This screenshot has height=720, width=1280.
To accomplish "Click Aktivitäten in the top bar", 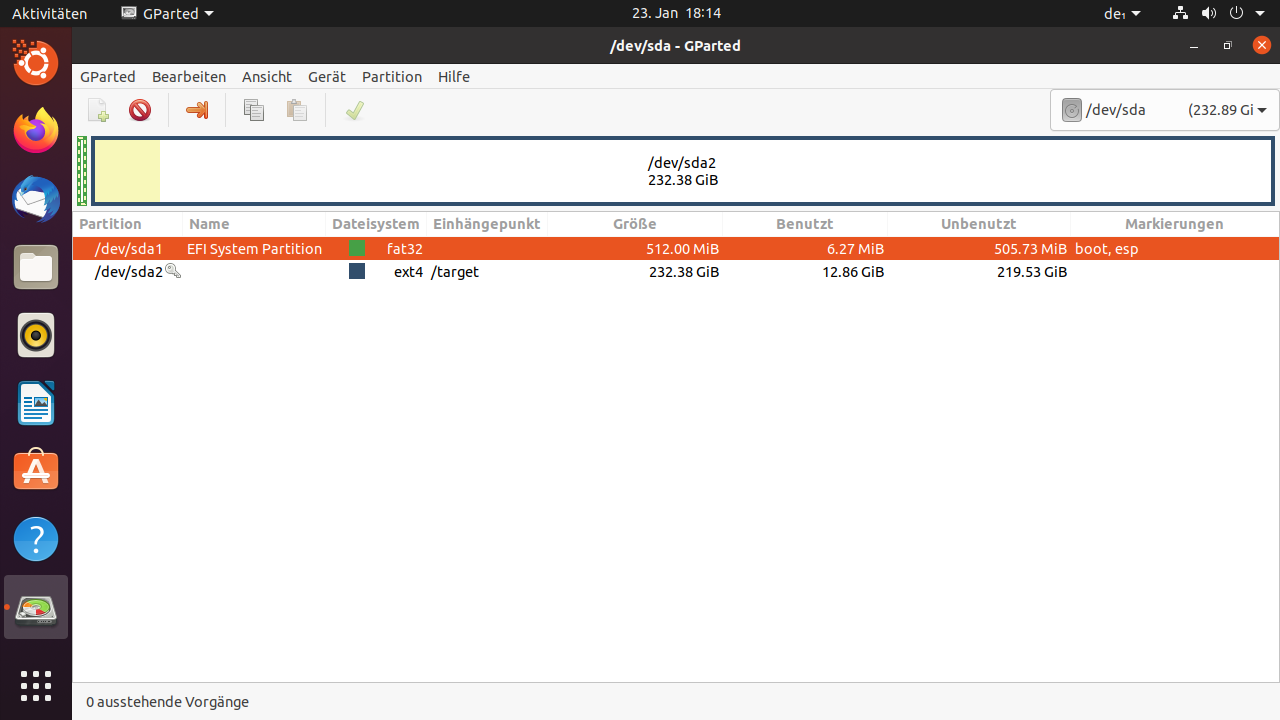I will pos(50,13).
